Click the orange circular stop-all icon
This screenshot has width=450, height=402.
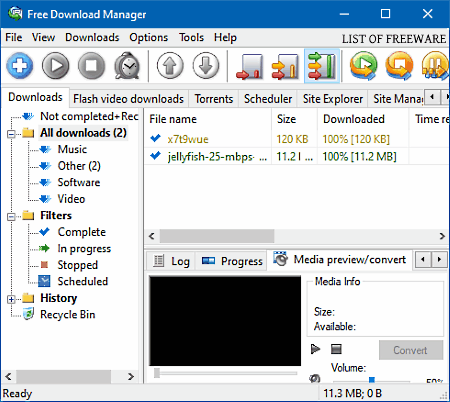pyautogui.click(x=399, y=66)
